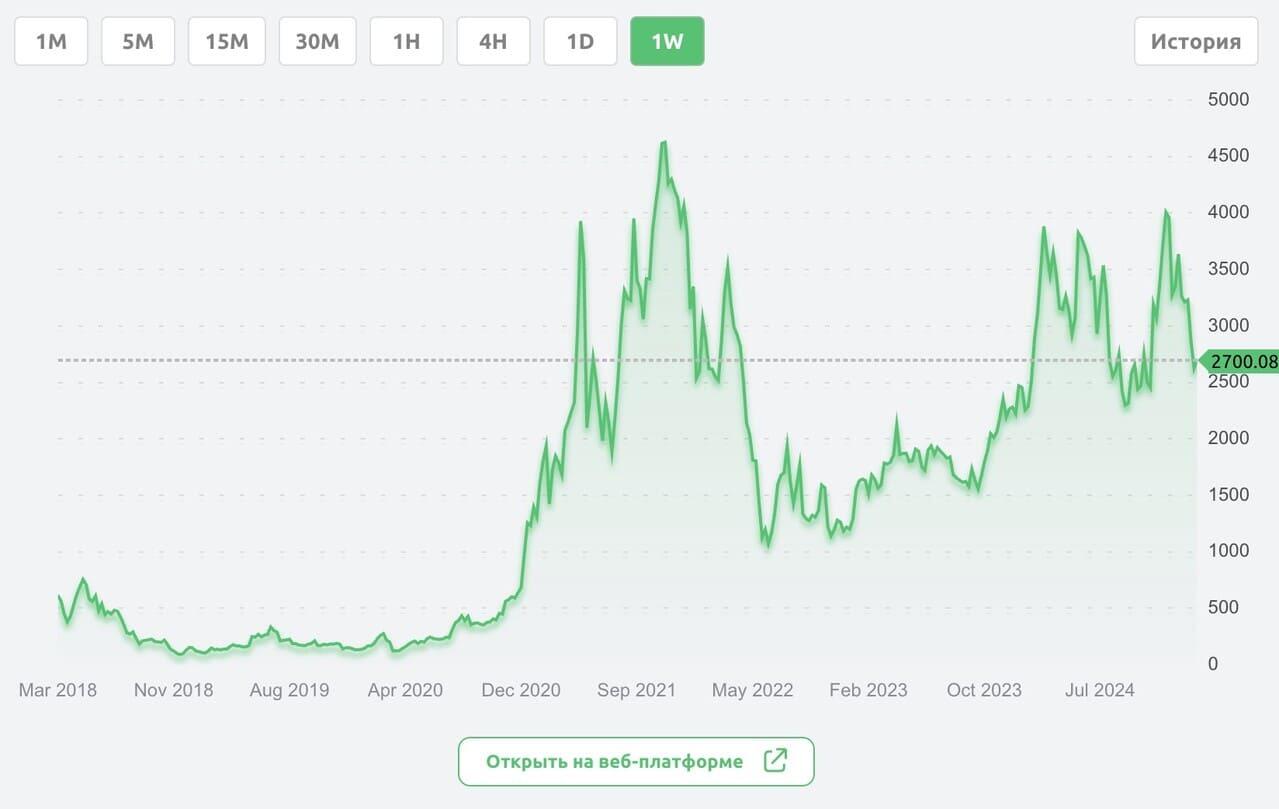
Task: Open the История button
Action: click(x=1195, y=41)
